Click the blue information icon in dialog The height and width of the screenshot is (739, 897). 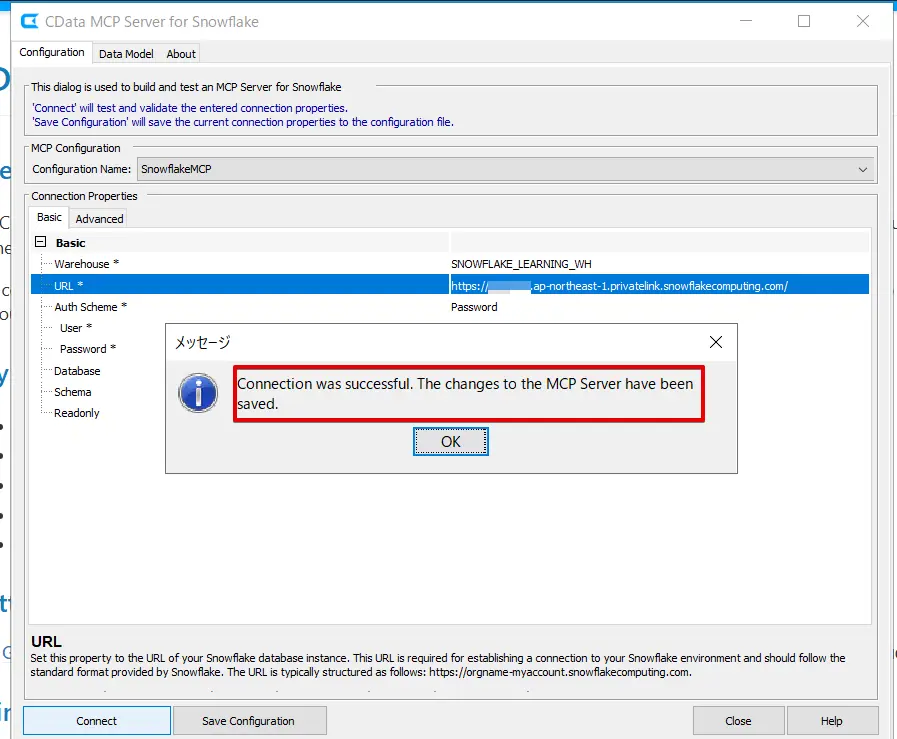point(198,393)
